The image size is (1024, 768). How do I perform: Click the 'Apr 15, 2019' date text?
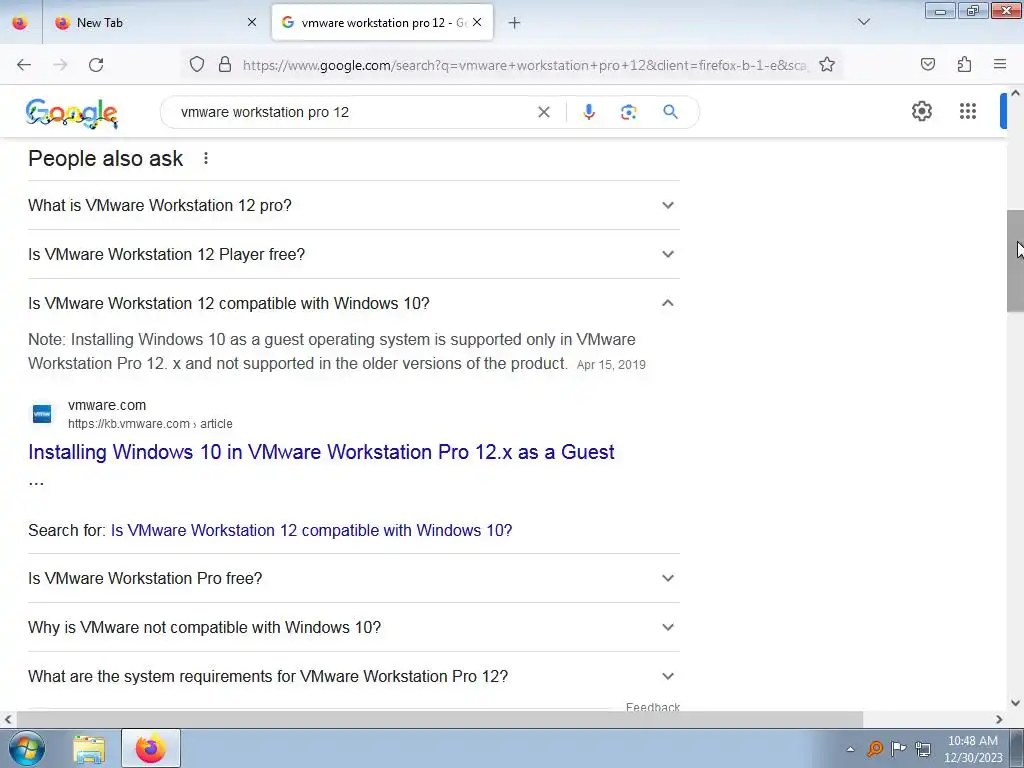tap(611, 364)
